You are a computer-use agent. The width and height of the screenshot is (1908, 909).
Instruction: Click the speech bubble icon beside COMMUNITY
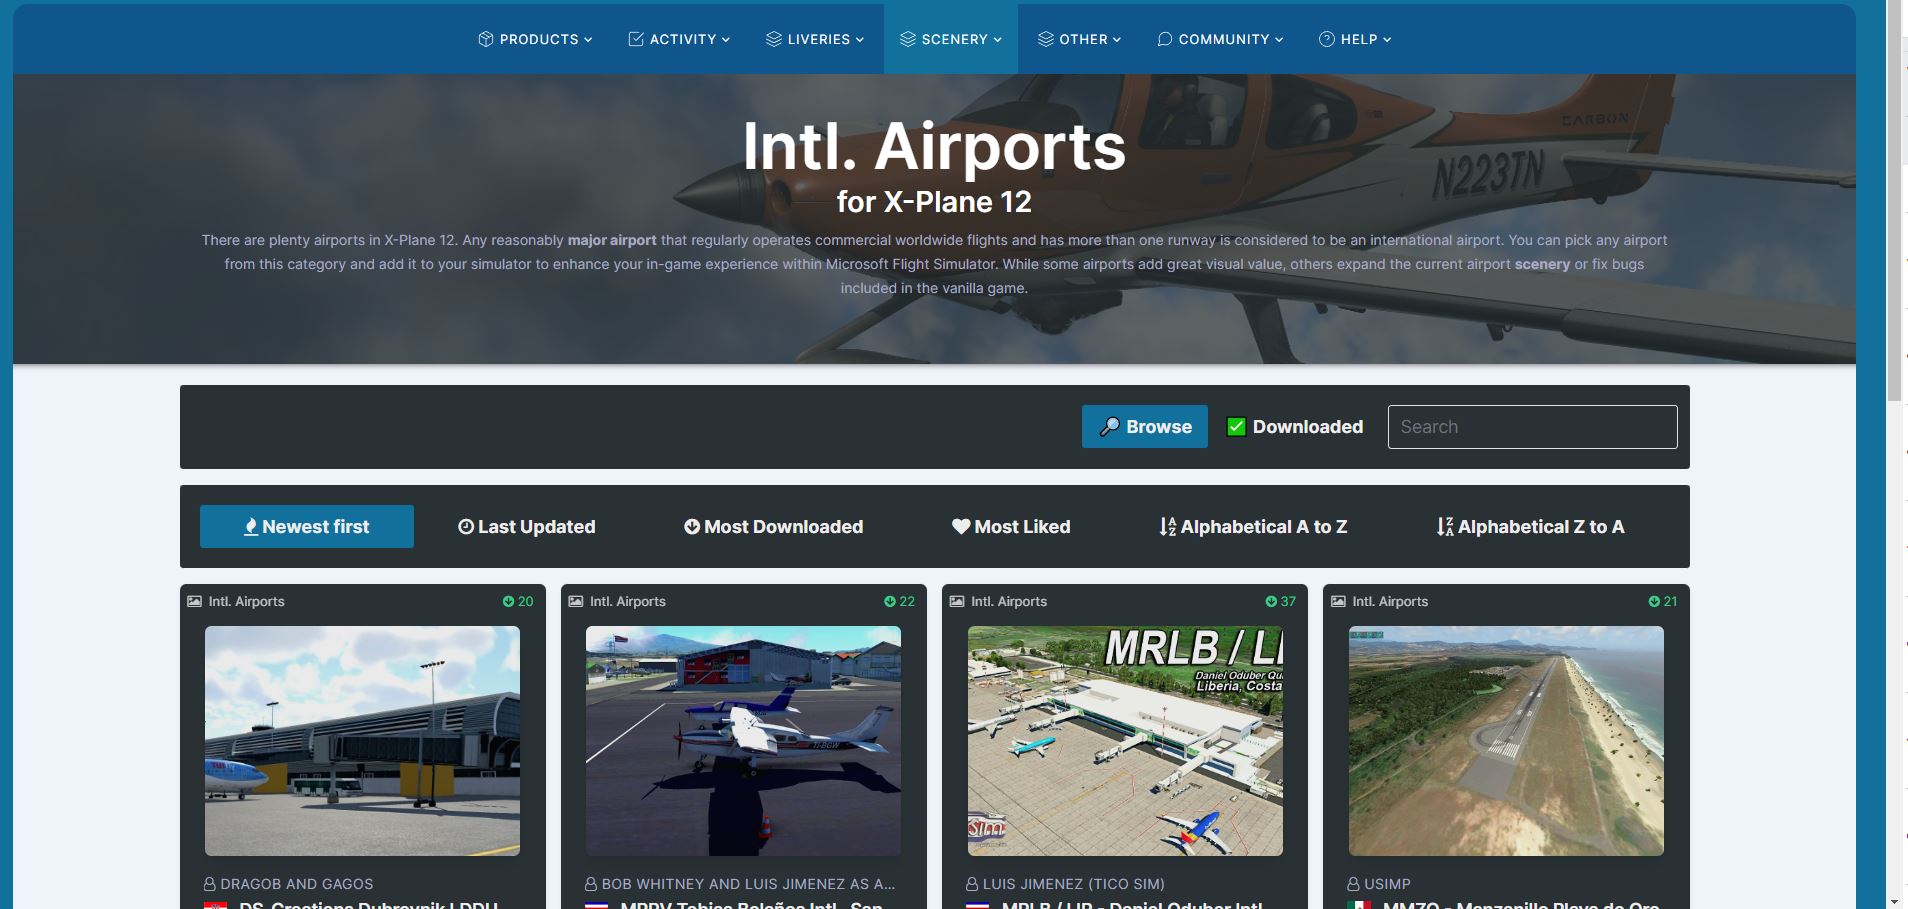pos(1165,39)
